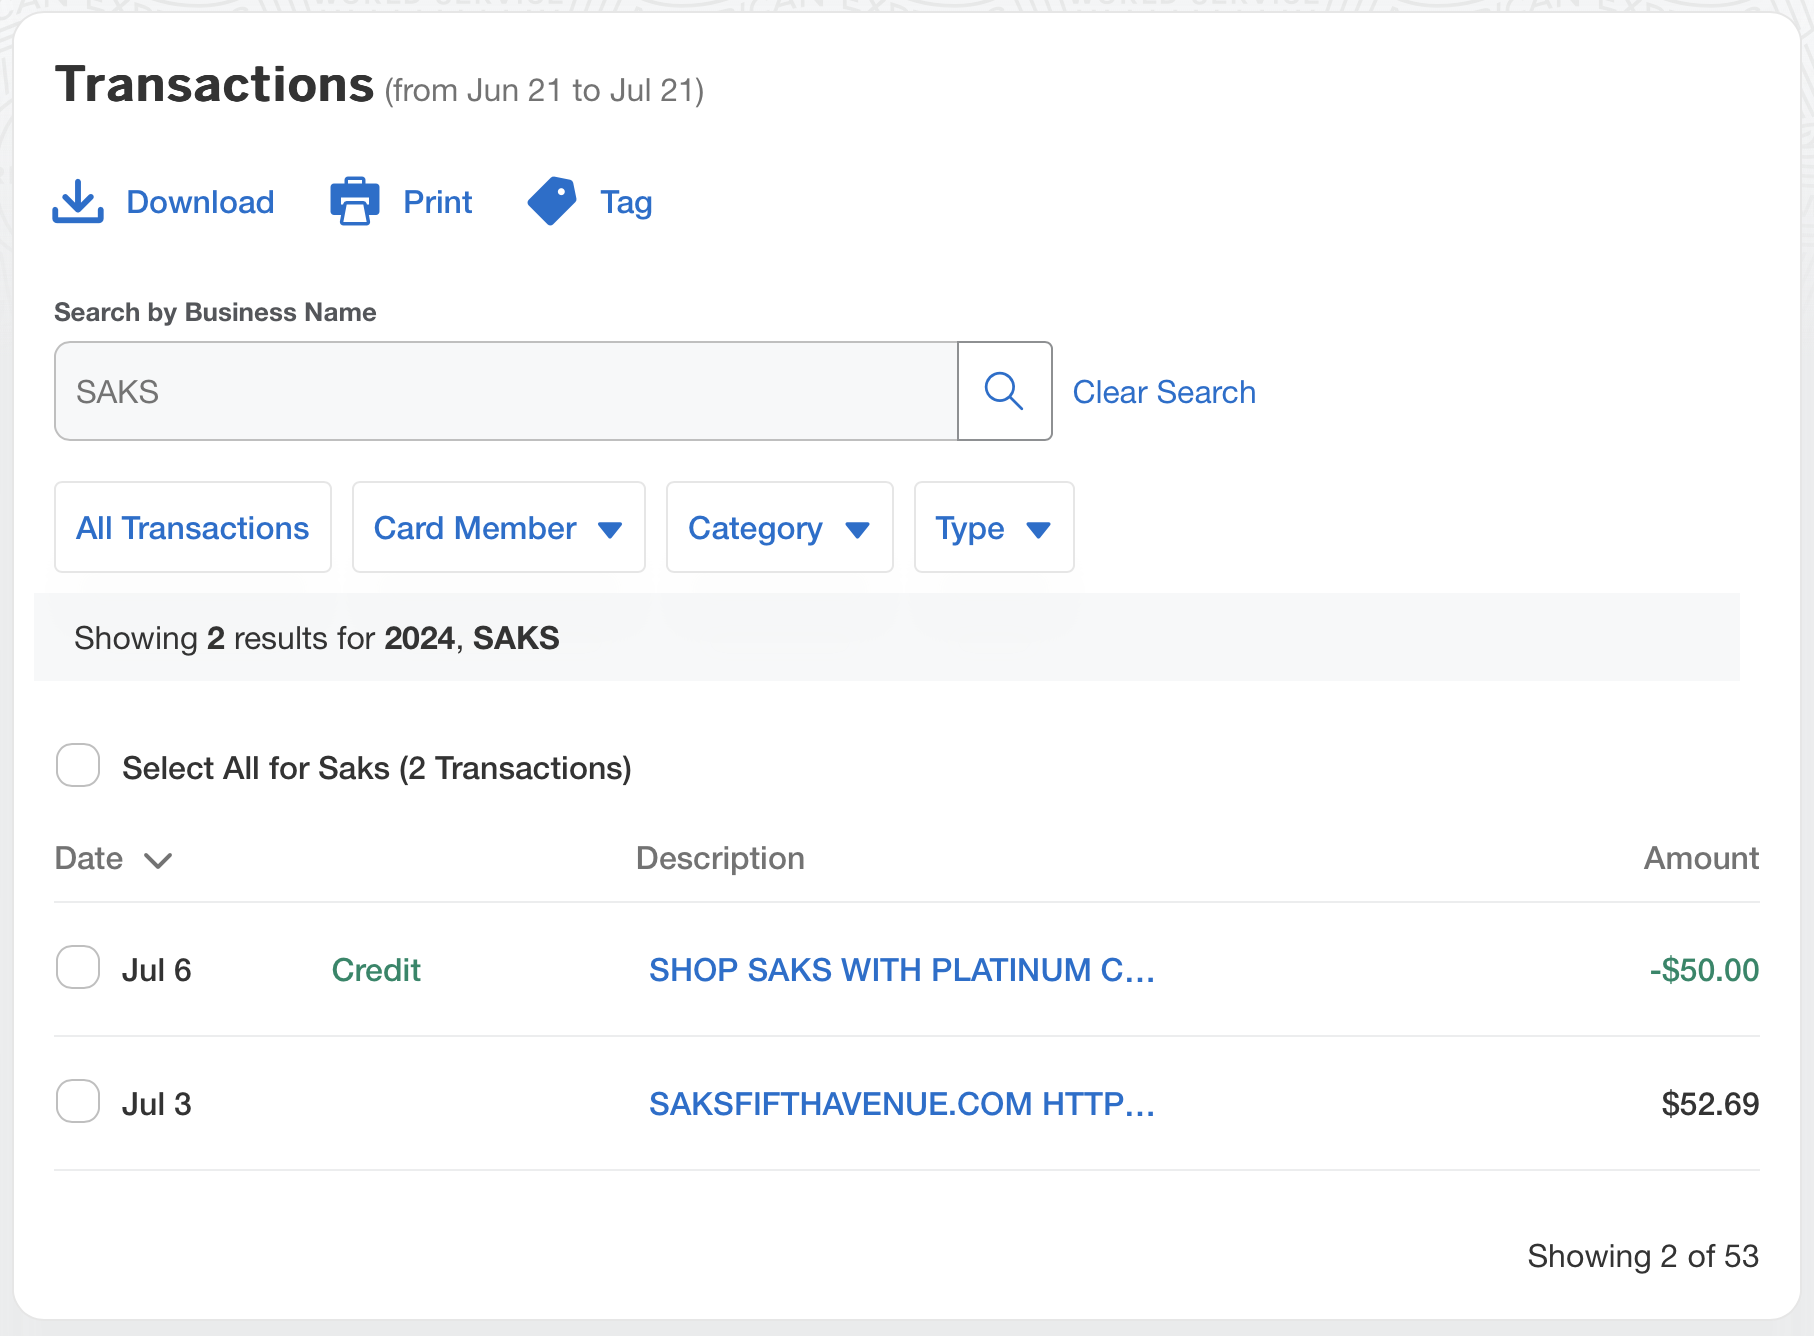Click the $52.69 amount
Viewport: 1814px width, 1336px height.
coord(1710,1104)
